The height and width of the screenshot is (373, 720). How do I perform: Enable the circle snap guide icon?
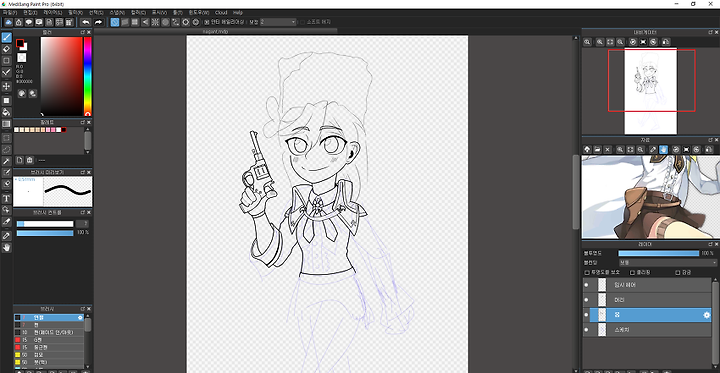pos(165,22)
